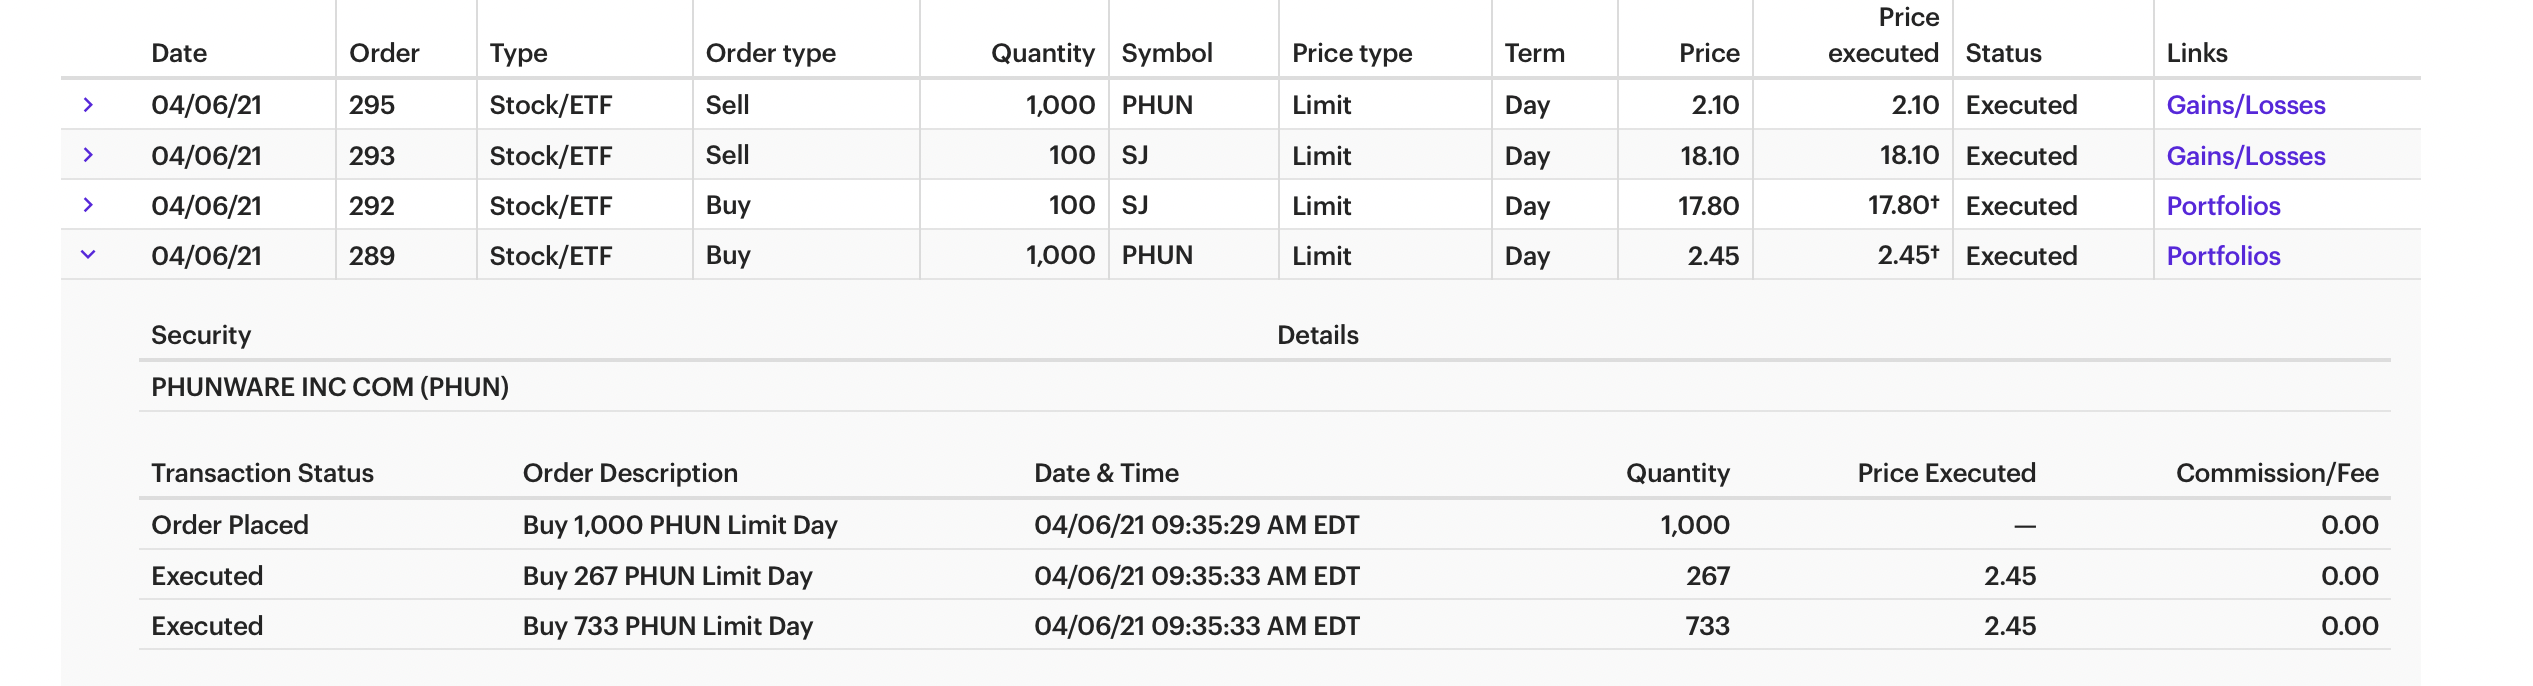Click the Symbol column header
2533x686 pixels.
pos(1166,53)
